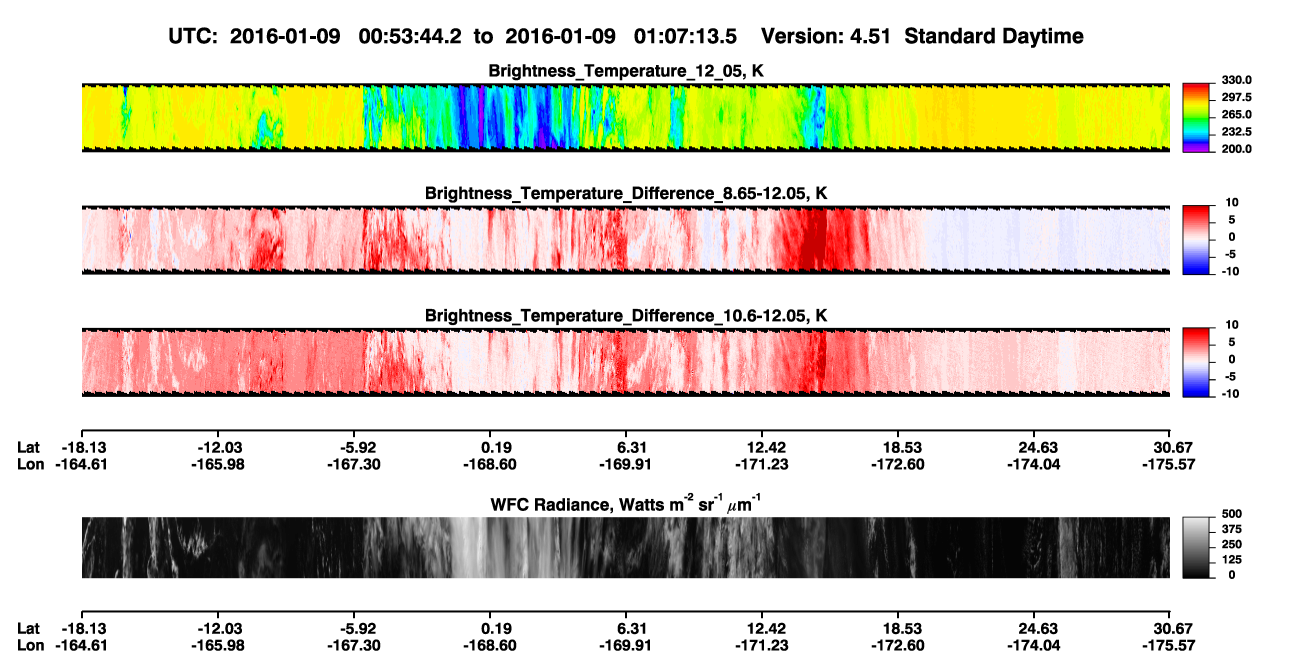
Task: Click "Version: 4.51" in the header
Action: [x=824, y=36]
